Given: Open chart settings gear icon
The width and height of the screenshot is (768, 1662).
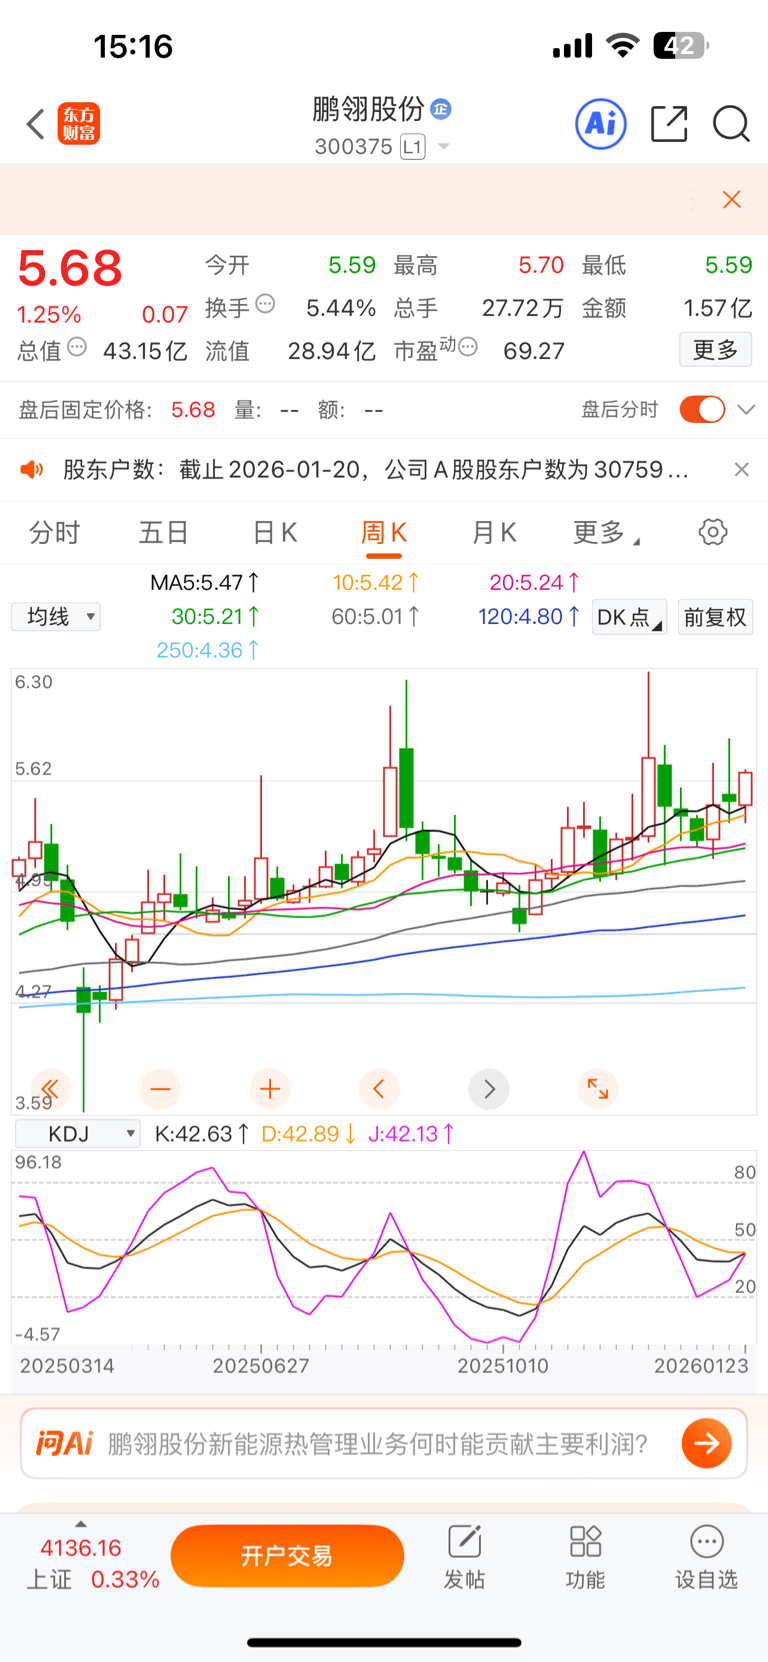Looking at the screenshot, I should (713, 532).
